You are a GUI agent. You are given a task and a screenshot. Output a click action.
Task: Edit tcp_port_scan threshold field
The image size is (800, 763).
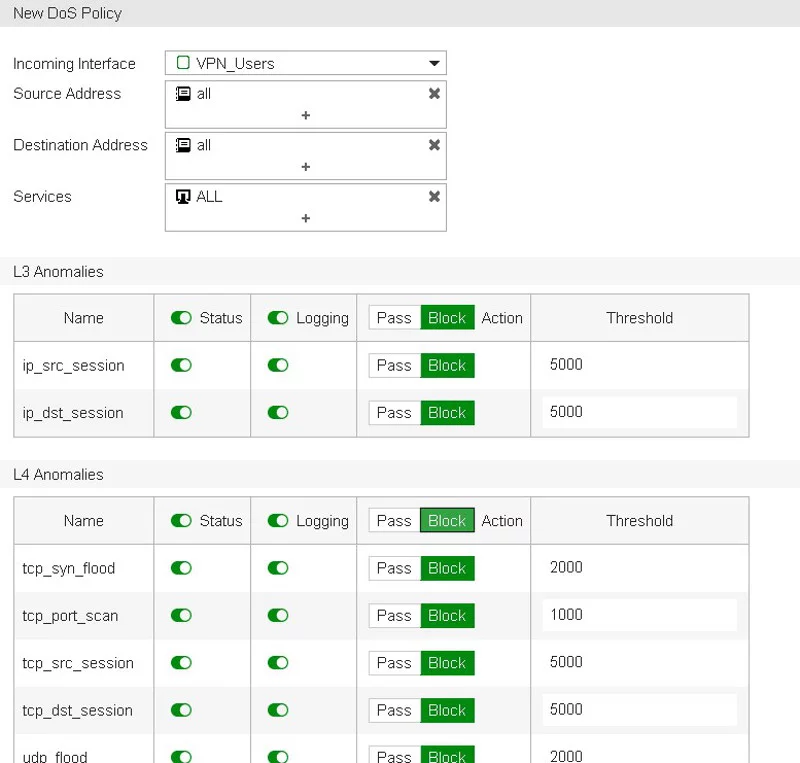click(639, 615)
